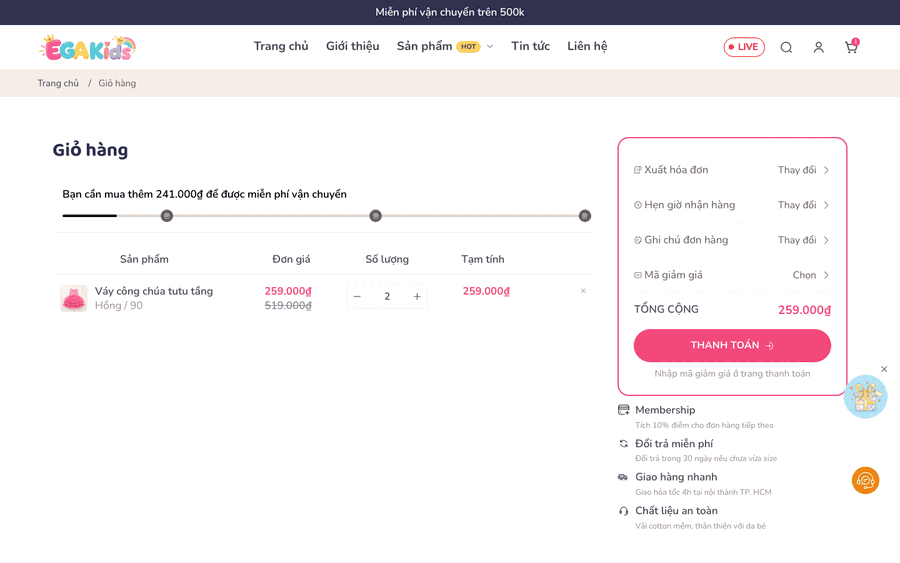This screenshot has height=563, width=900.
Task: Expand Xuất hóa đơn Thay đổi option
Action: coord(803,170)
